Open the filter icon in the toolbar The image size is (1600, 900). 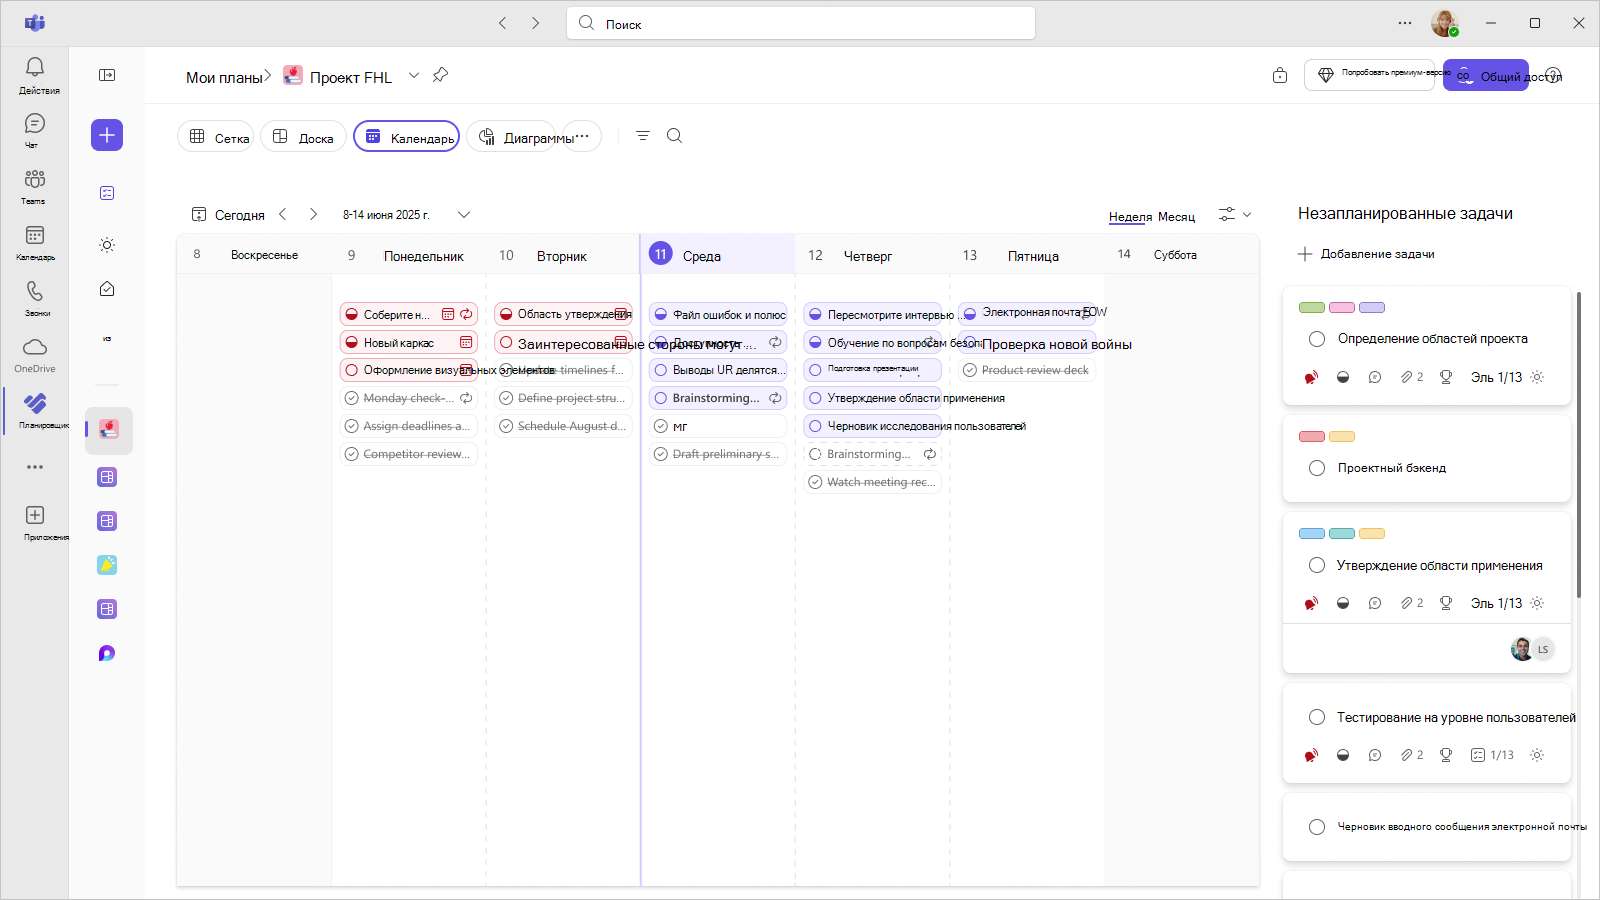pyautogui.click(x=643, y=136)
